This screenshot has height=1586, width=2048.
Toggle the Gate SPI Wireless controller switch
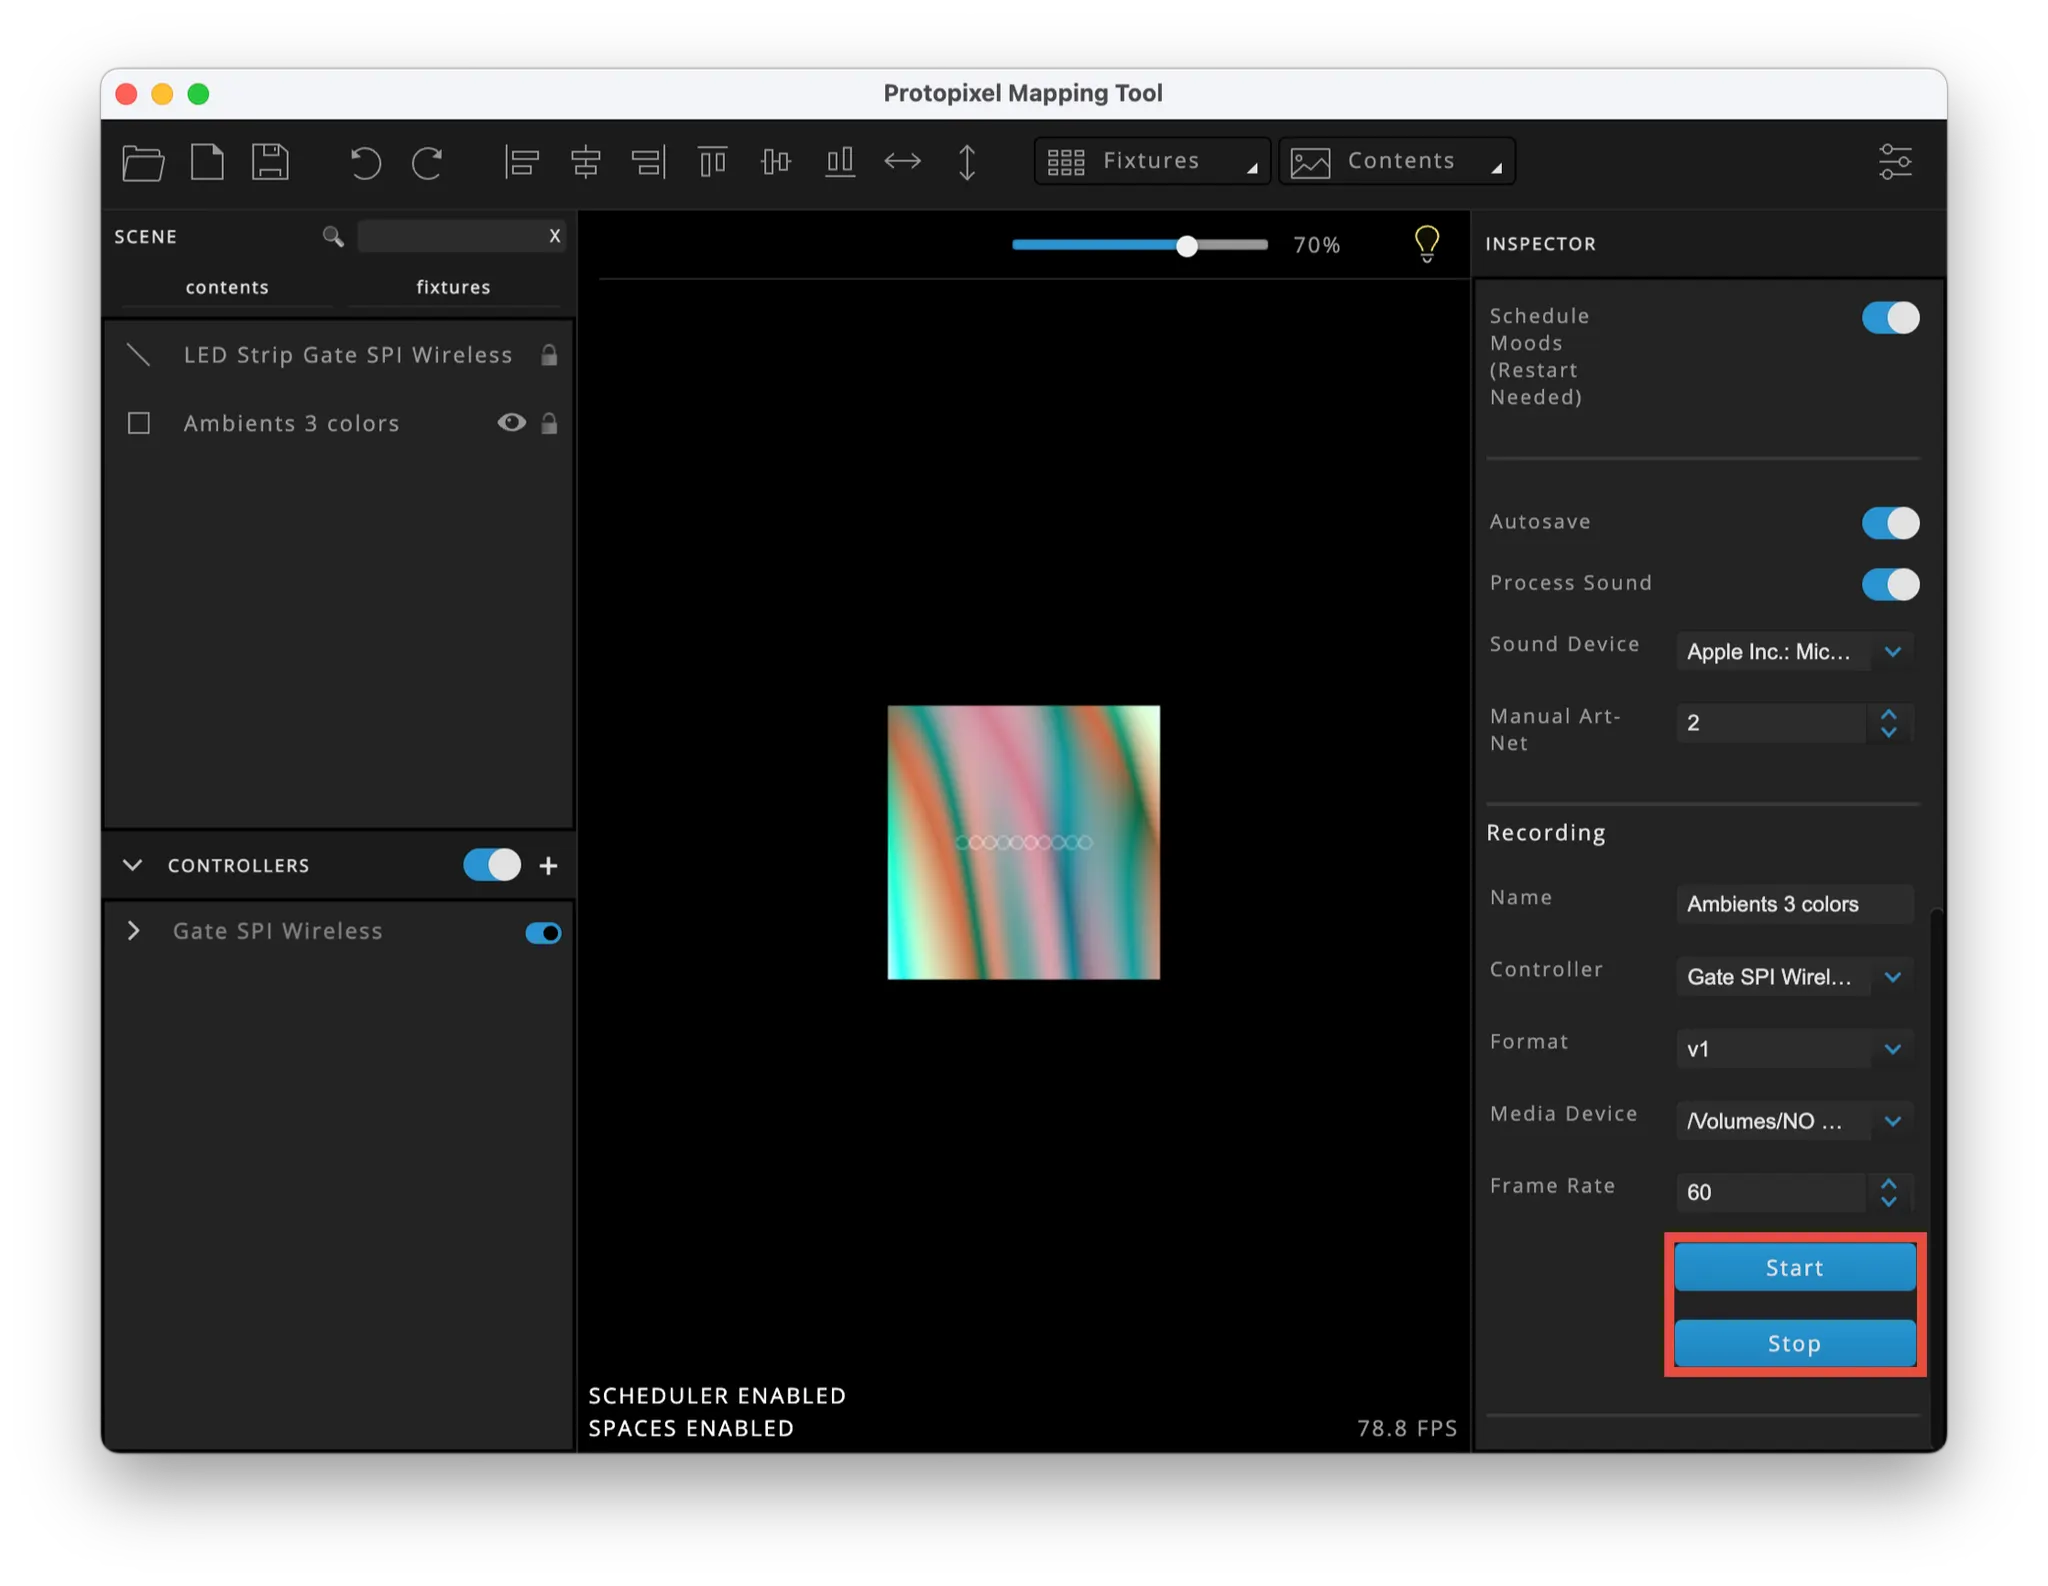pos(543,933)
